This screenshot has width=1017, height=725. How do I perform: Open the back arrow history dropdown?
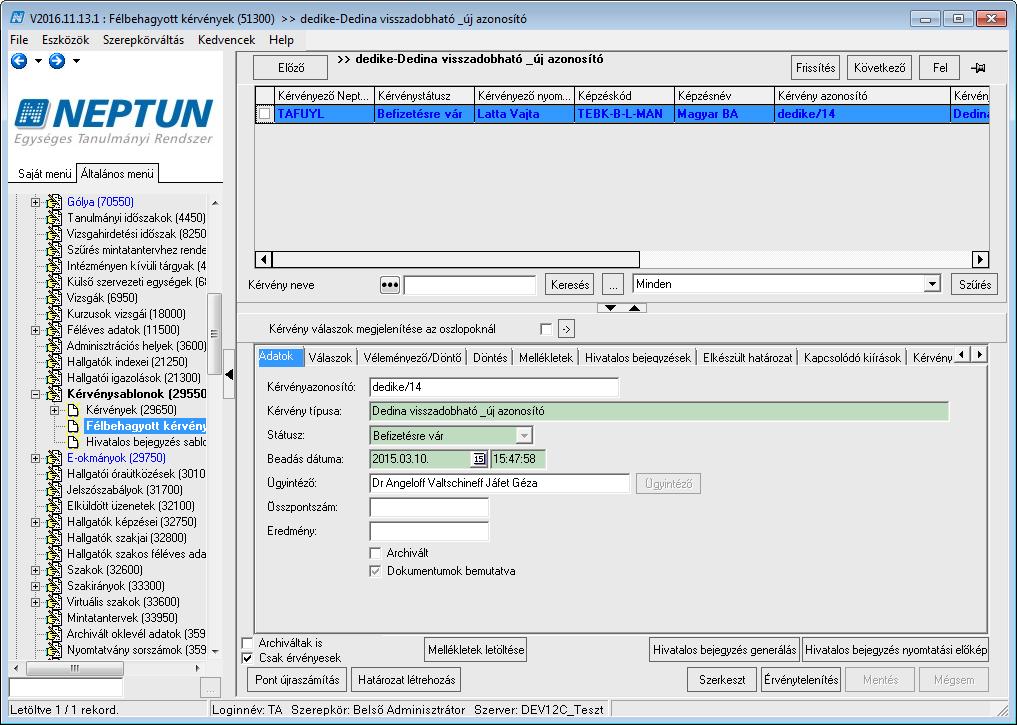click(x=38, y=61)
